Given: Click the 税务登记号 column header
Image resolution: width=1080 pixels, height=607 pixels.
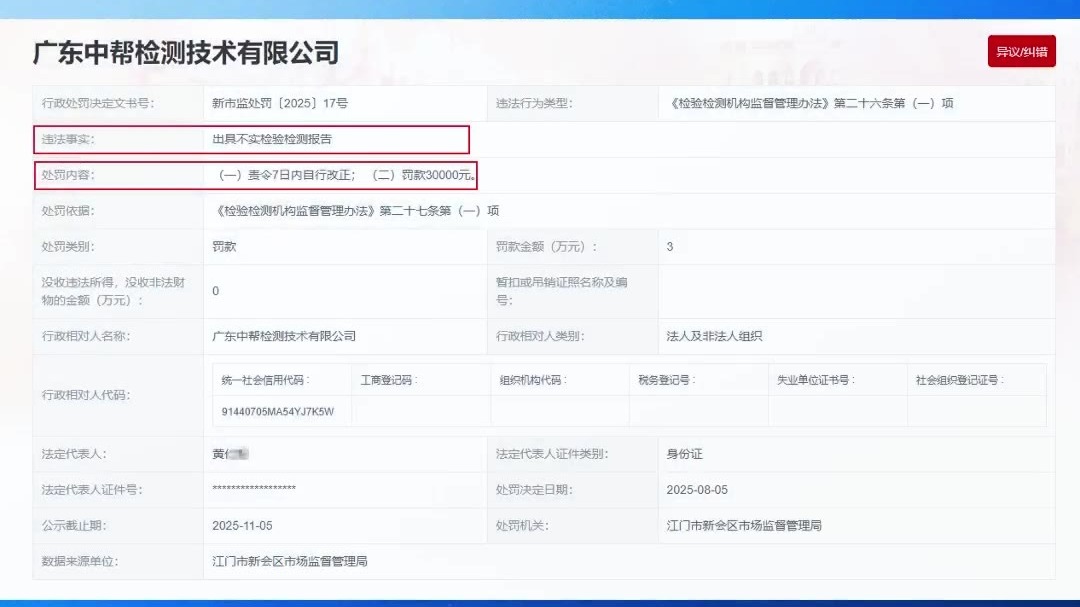Looking at the screenshot, I should pyautogui.click(x=667, y=380).
